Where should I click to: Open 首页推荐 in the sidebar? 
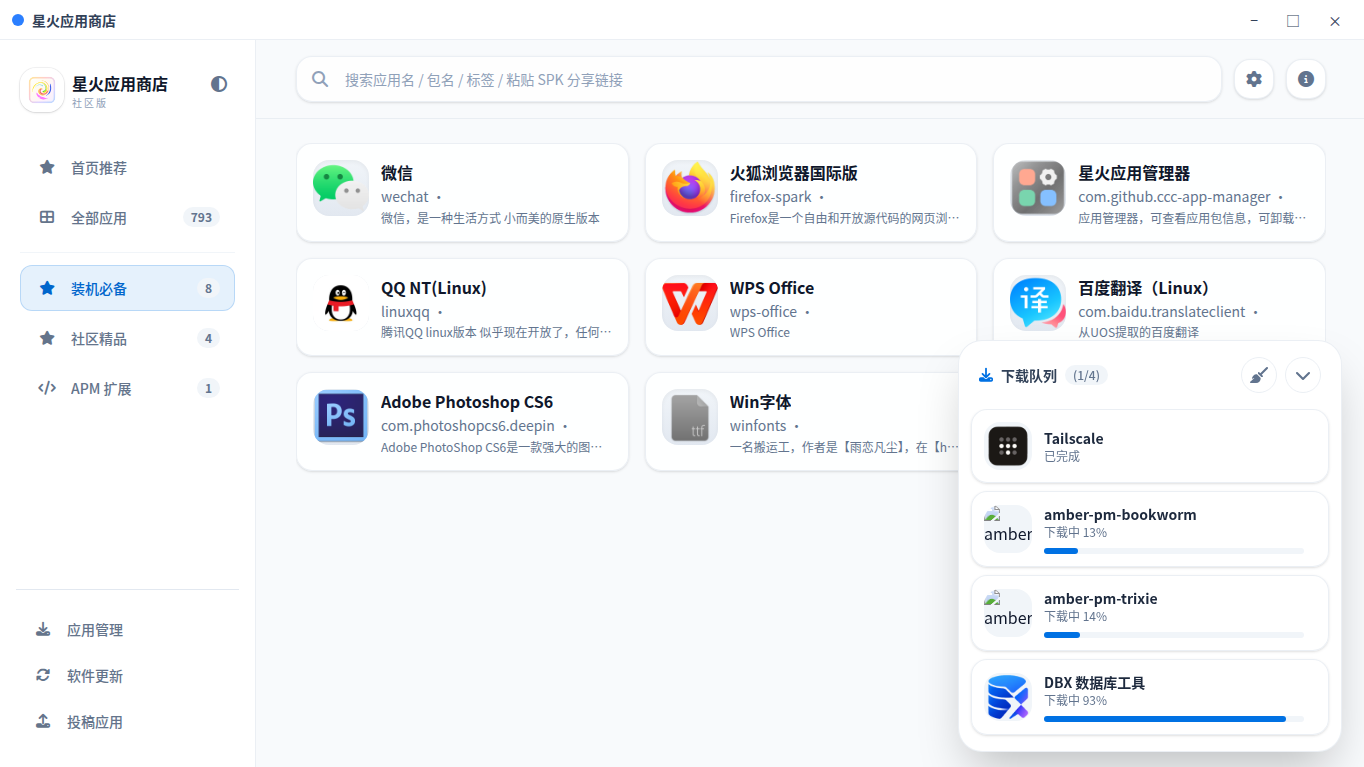click(x=128, y=168)
